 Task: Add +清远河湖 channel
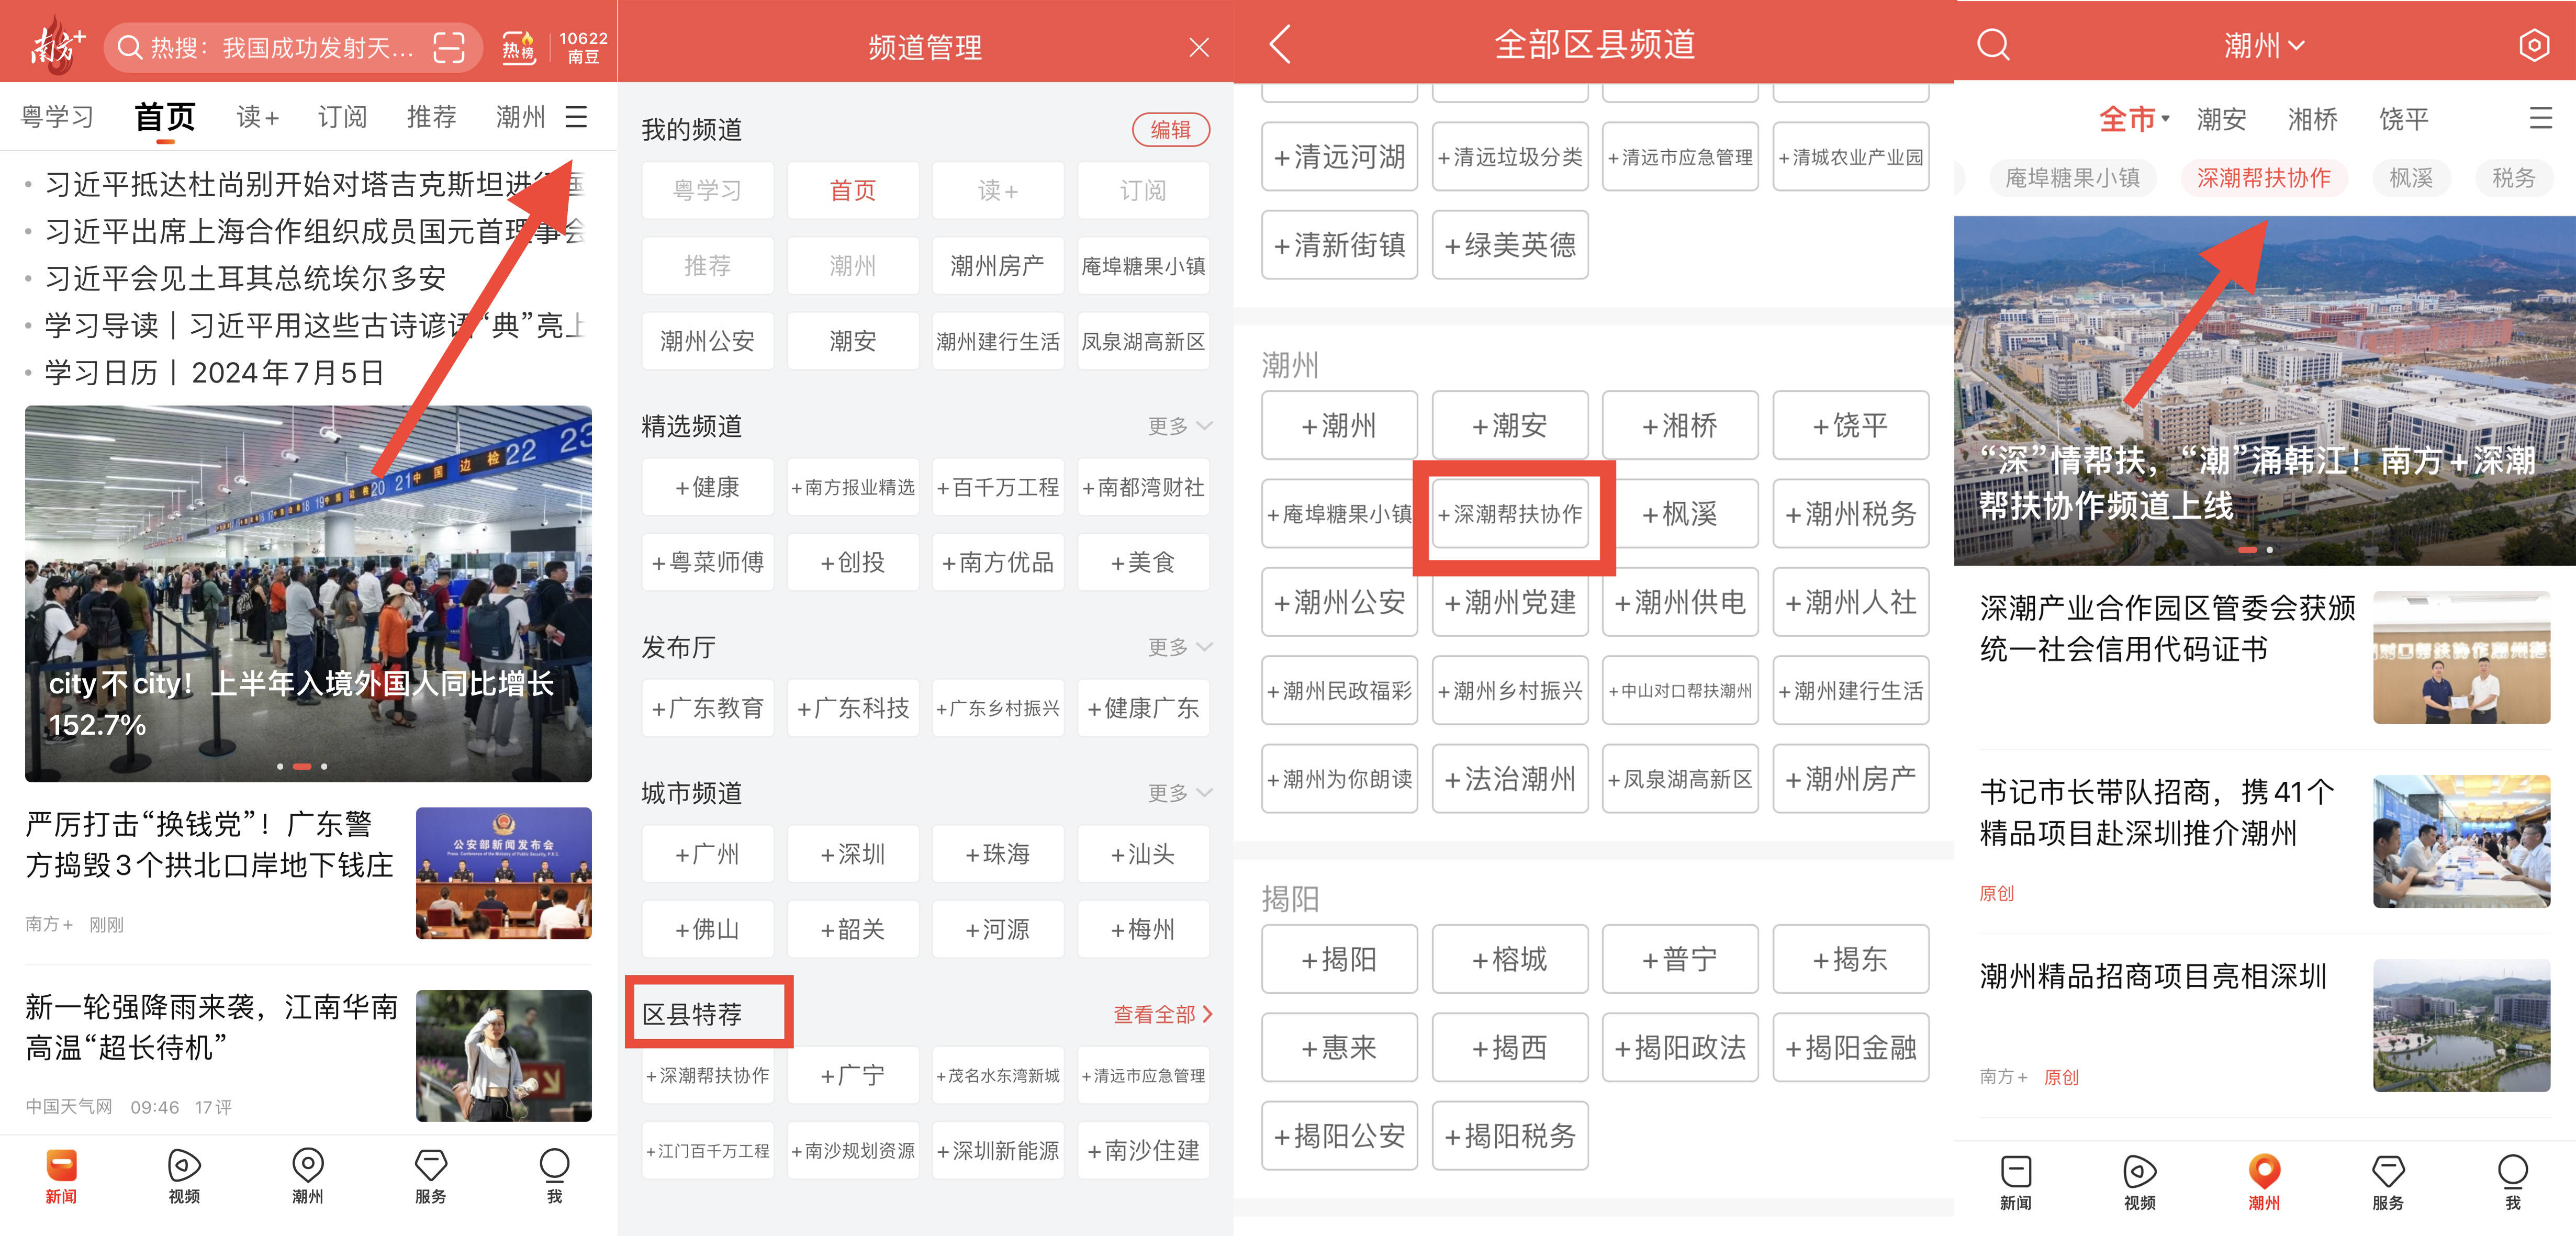(x=1339, y=157)
